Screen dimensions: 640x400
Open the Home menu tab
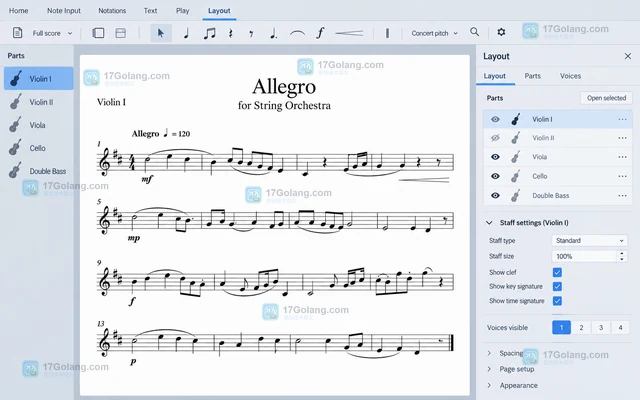pyautogui.click(x=18, y=11)
